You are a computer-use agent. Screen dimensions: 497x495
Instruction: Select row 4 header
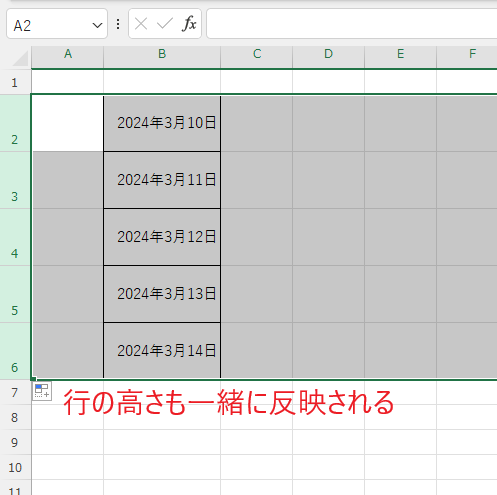[x=15, y=237]
